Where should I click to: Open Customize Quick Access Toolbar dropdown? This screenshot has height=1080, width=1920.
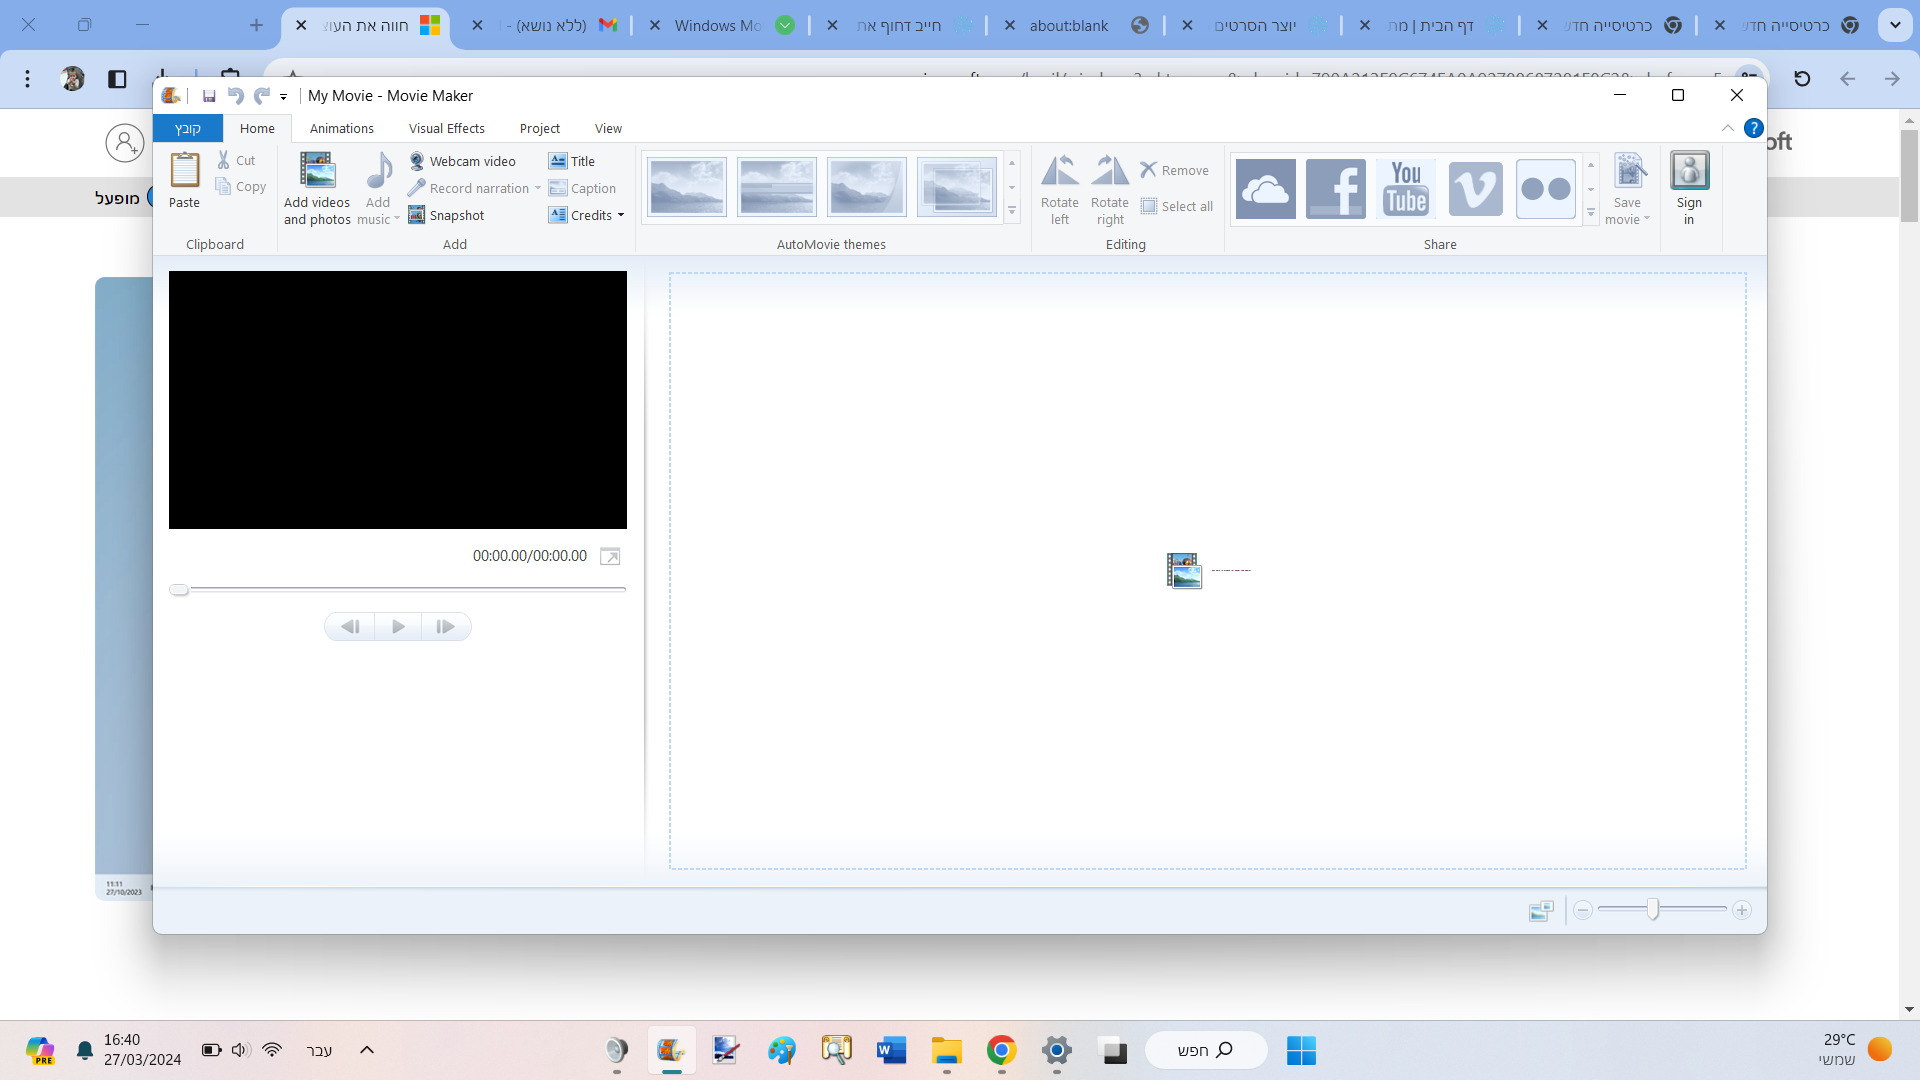pos(284,97)
